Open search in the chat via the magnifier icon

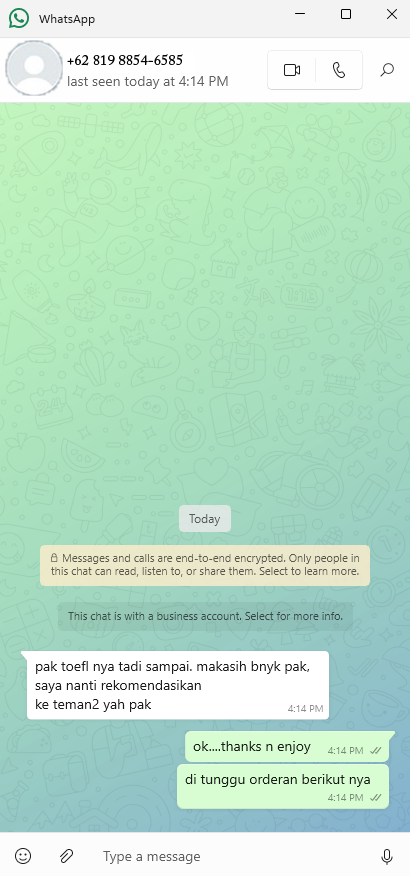tap(387, 70)
